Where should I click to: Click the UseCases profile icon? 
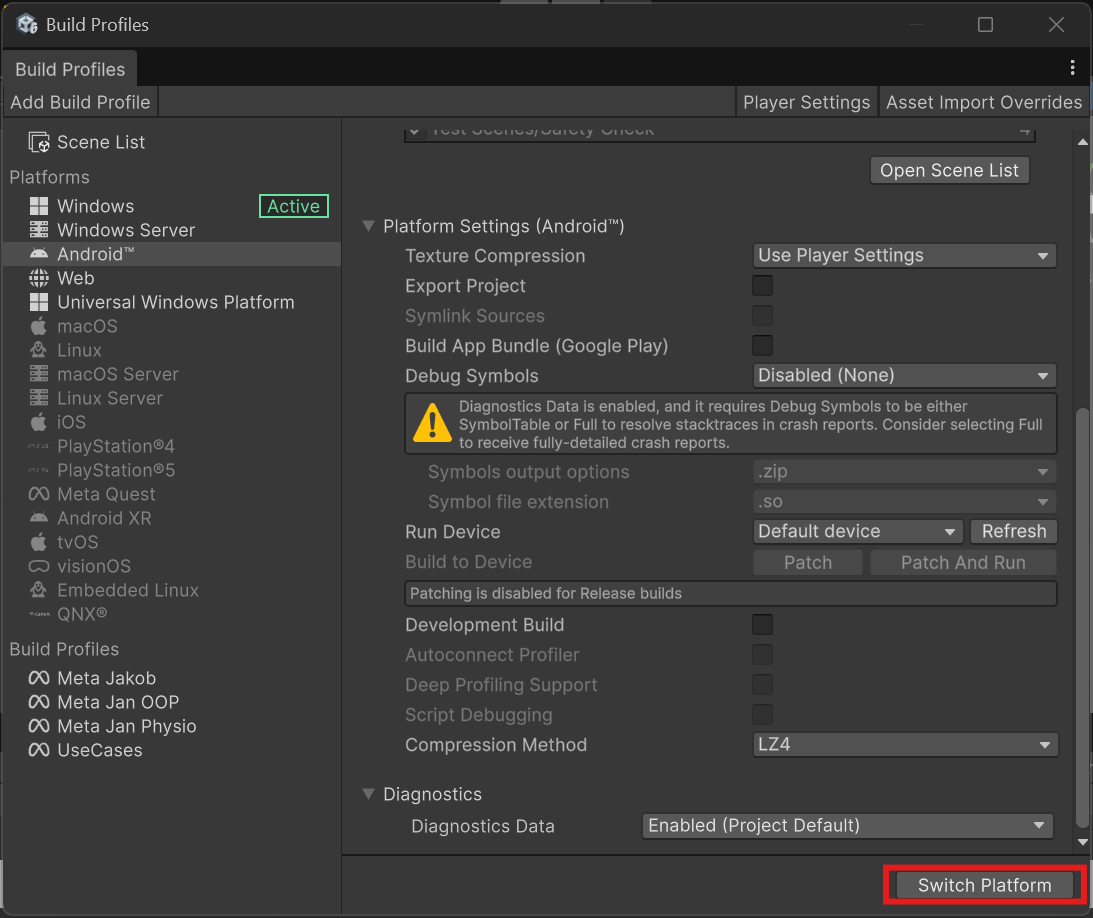[x=39, y=750]
